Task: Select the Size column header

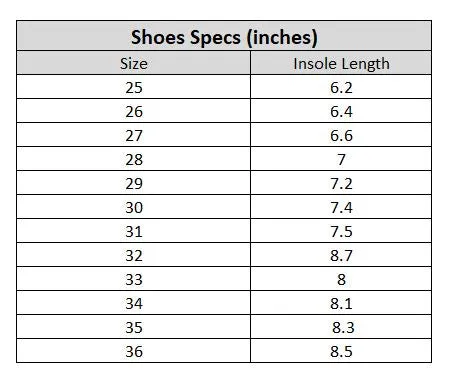Action: point(134,63)
